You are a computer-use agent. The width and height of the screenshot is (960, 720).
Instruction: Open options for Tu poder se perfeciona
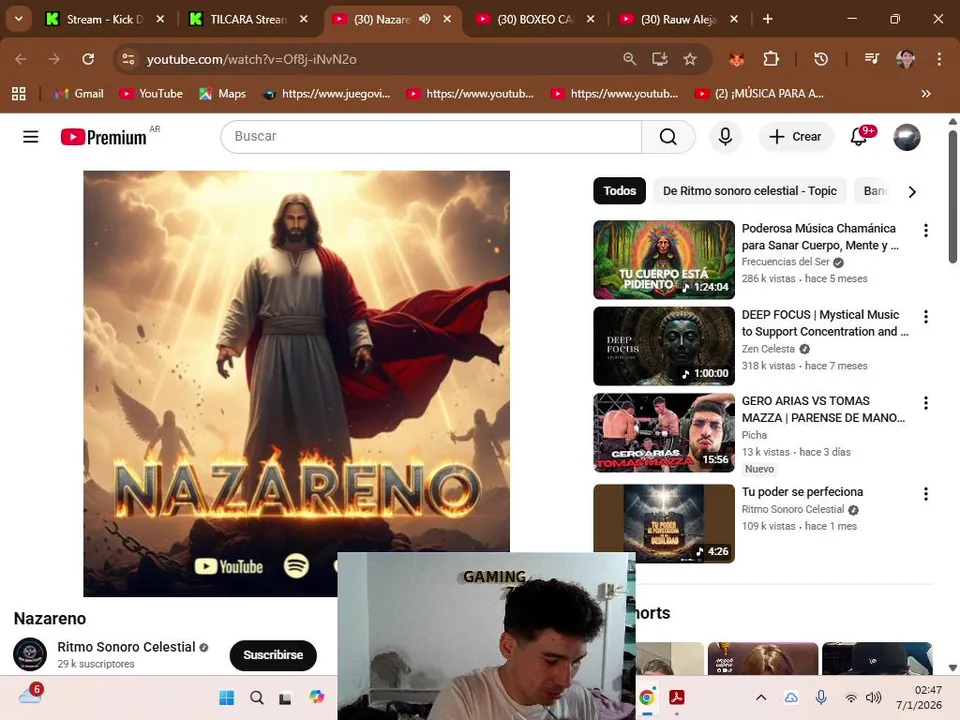[x=926, y=493]
